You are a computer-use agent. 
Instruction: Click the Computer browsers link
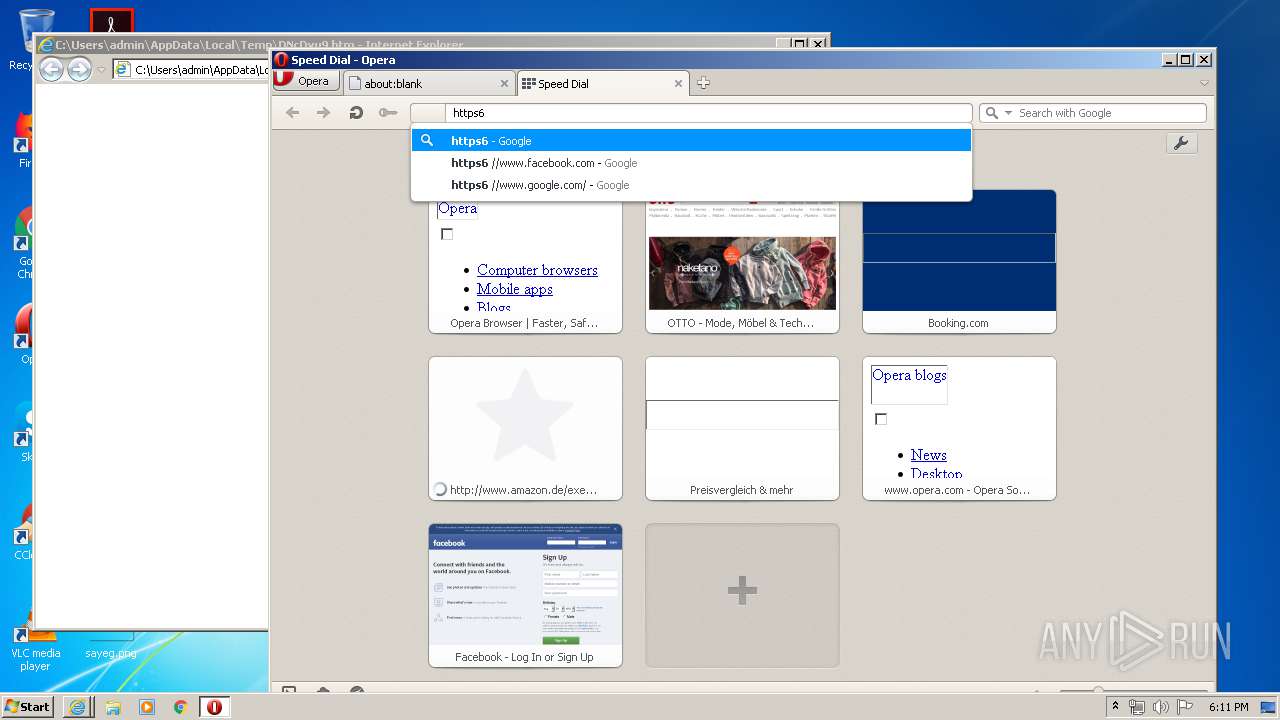537,270
